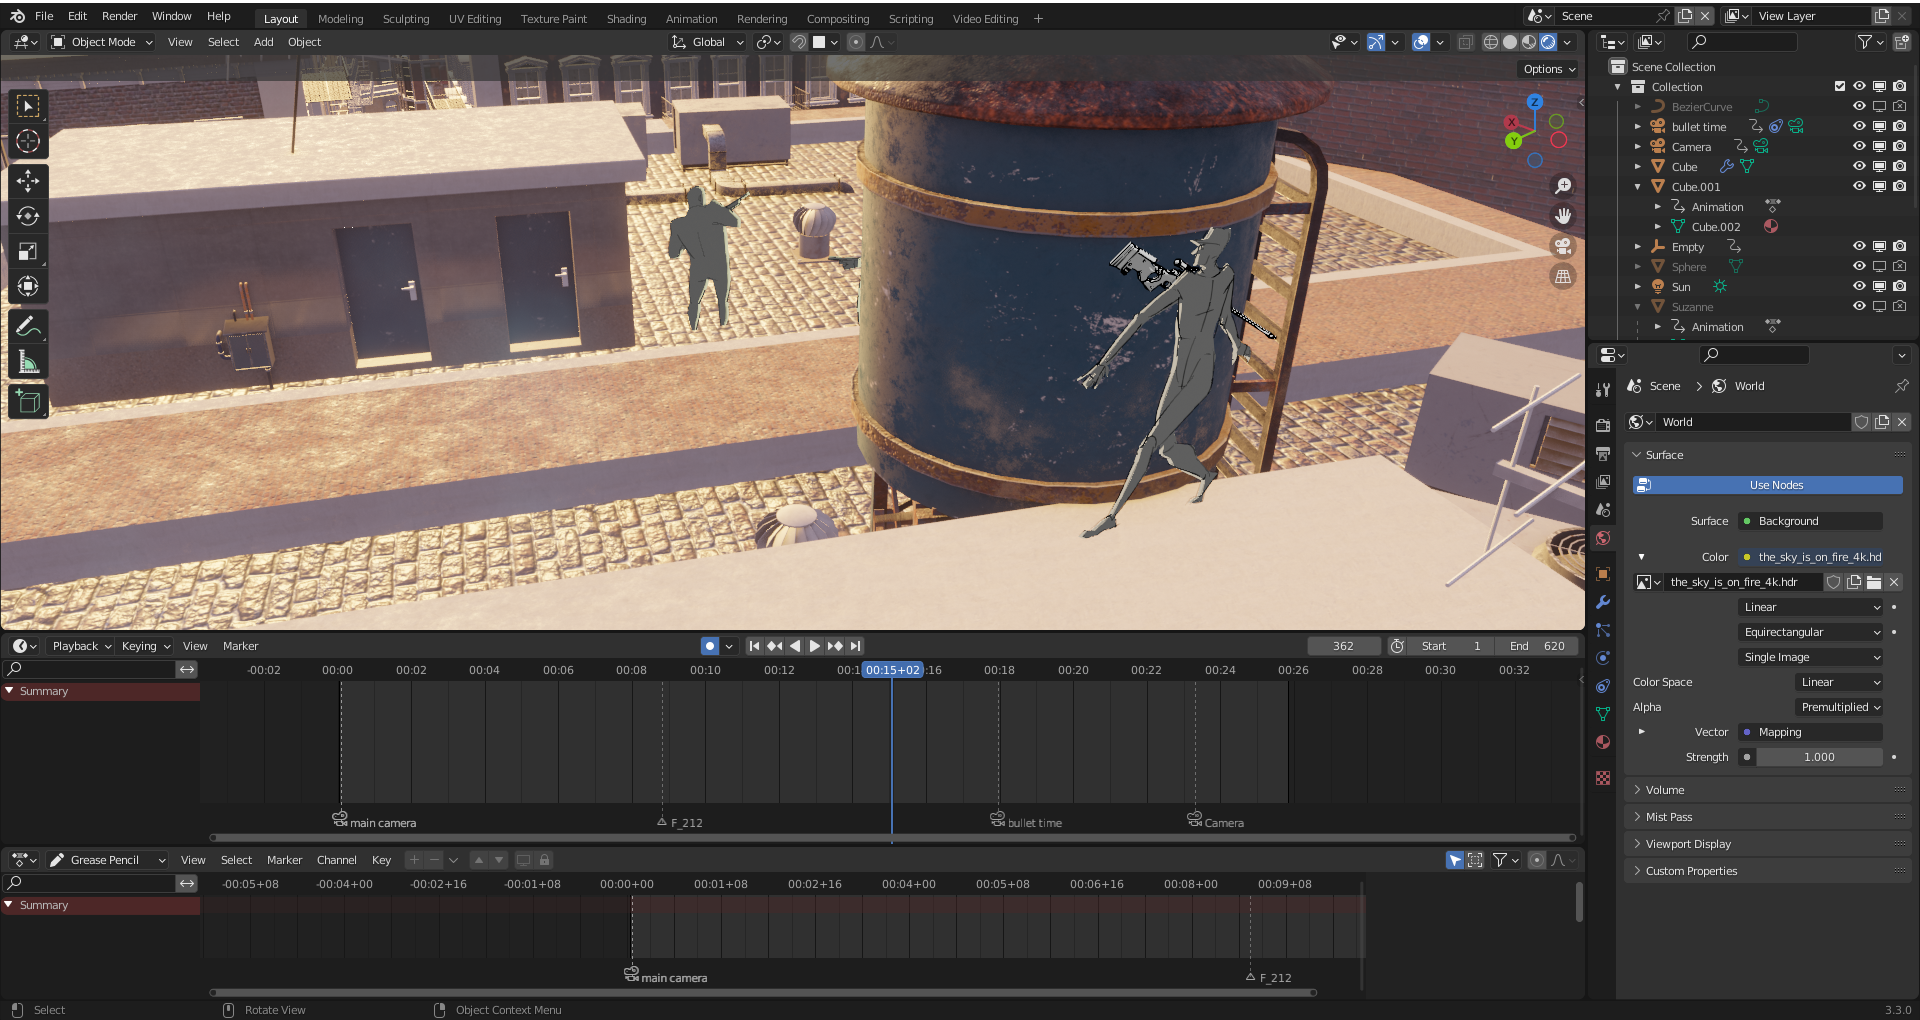Select the Rotate tool
The width and height of the screenshot is (1920, 1020).
click(x=28, y=216)
